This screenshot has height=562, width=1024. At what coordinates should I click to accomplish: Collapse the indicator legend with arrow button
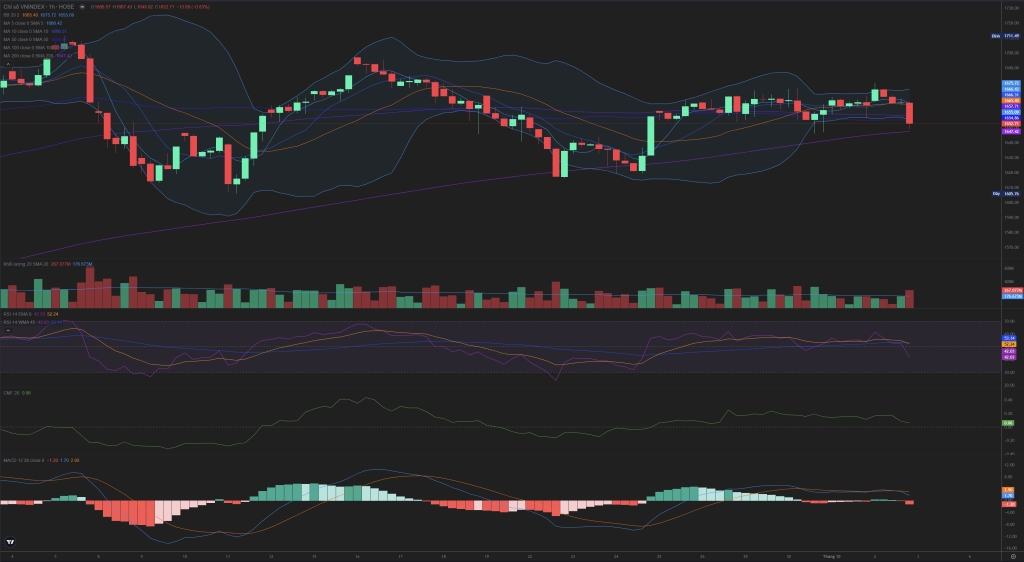point(8,62)
